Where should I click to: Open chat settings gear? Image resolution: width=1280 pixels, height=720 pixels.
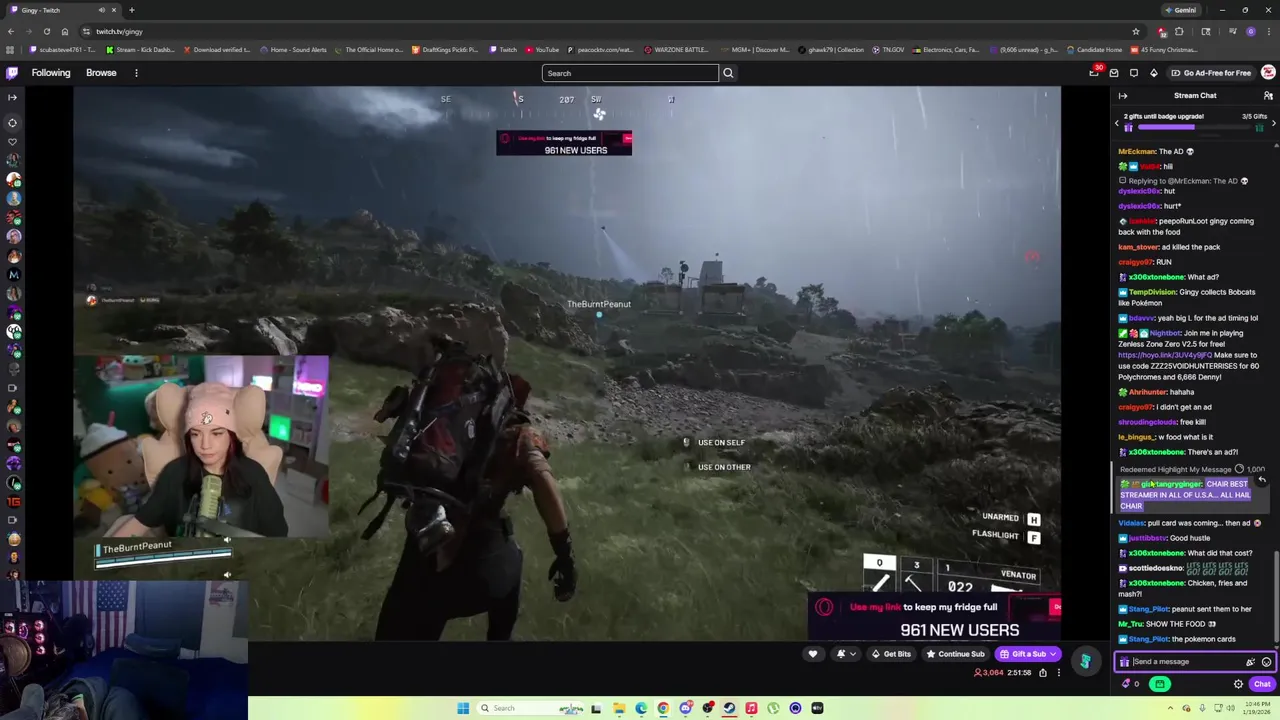click(x=1238, y=684)
